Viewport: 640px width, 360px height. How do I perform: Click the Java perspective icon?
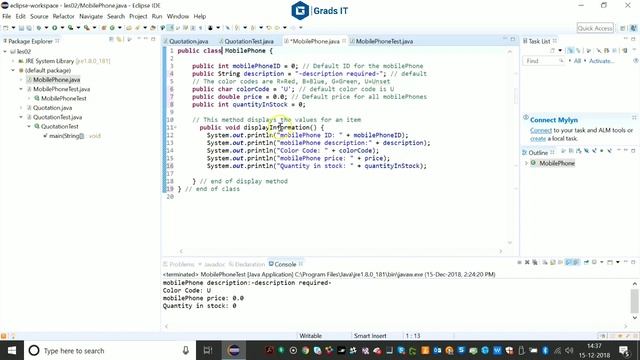(x=633, y=28)
